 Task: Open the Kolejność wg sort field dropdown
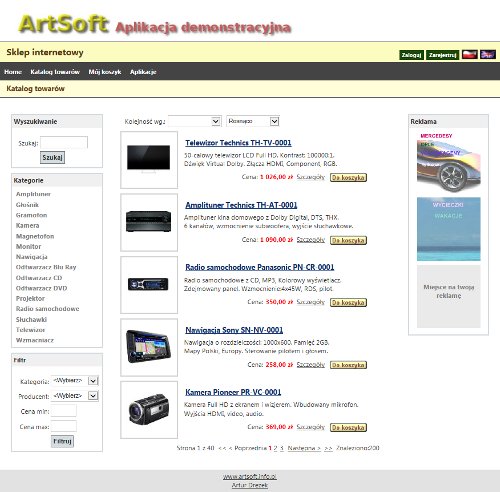[194, 121]
